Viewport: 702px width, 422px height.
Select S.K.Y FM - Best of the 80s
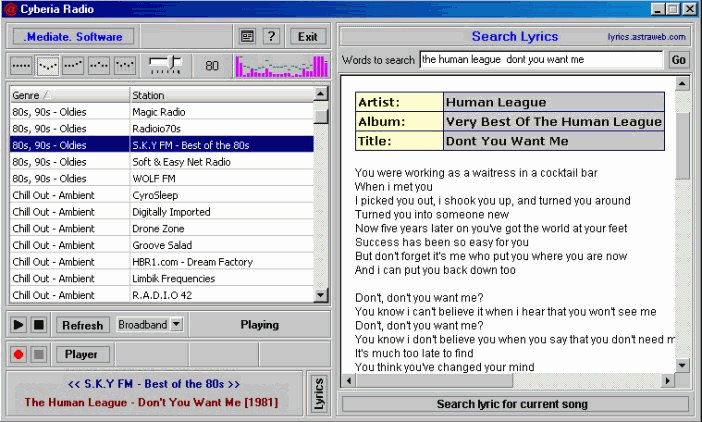[162, 145]
